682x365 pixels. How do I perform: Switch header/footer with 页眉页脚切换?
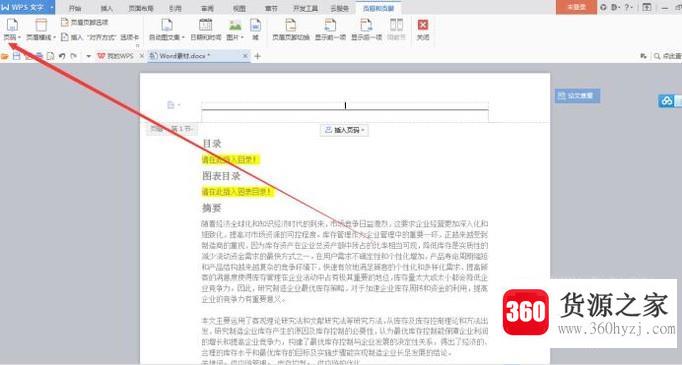(x=291, y=30)
